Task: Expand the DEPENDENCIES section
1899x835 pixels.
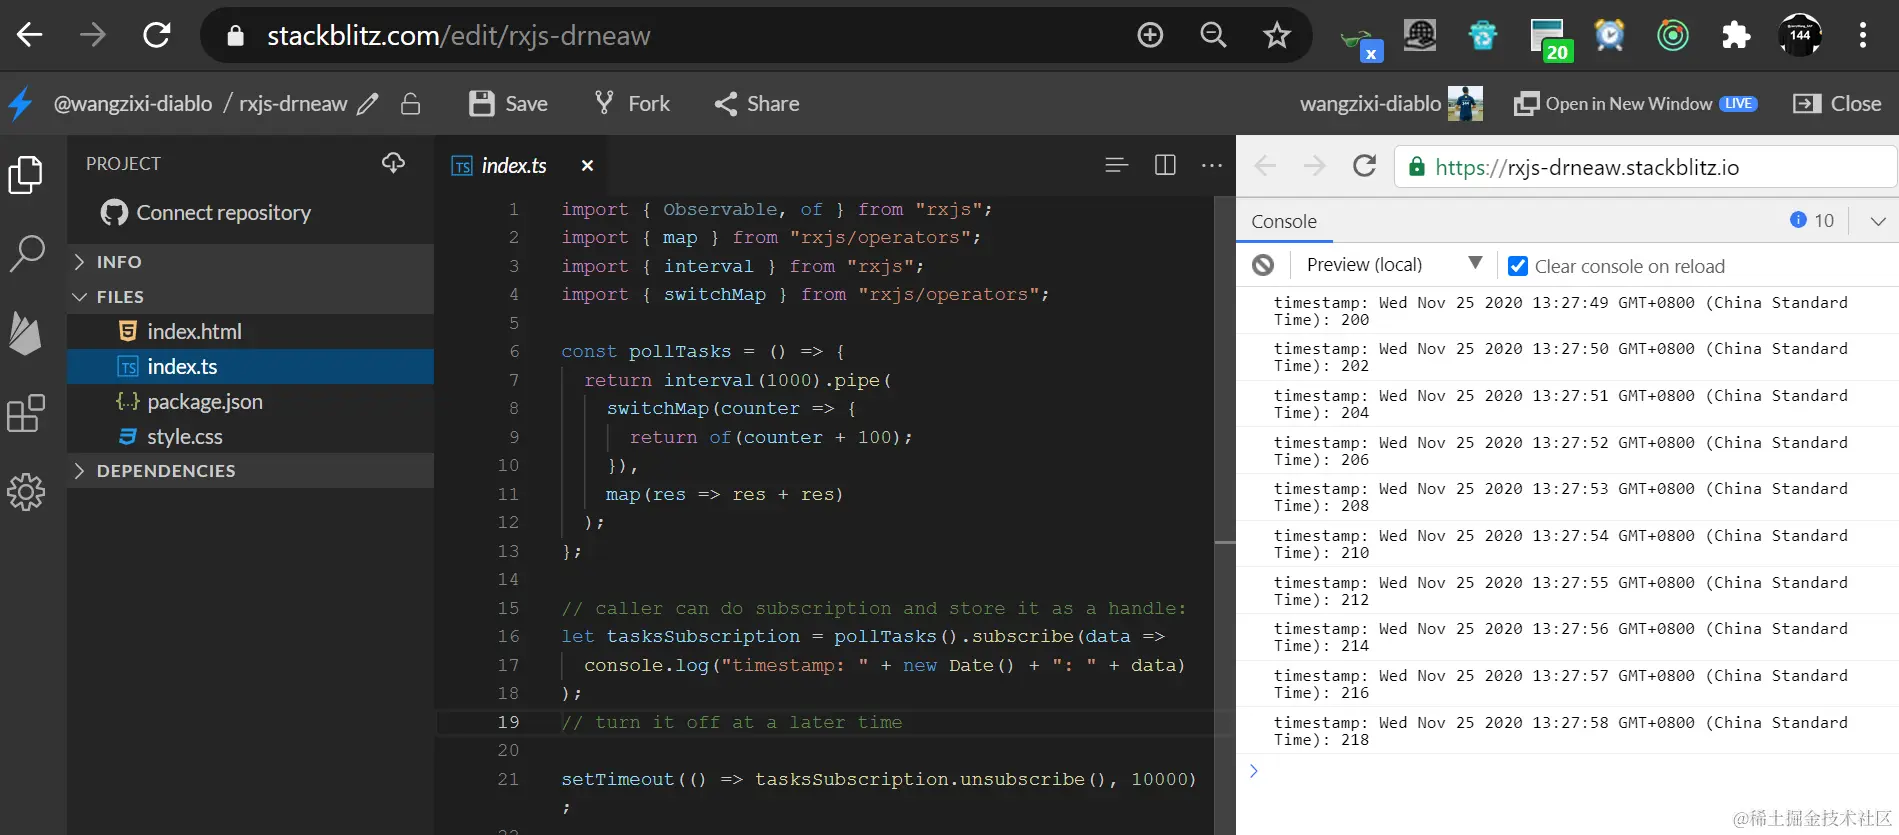Action: coord(250,471)
